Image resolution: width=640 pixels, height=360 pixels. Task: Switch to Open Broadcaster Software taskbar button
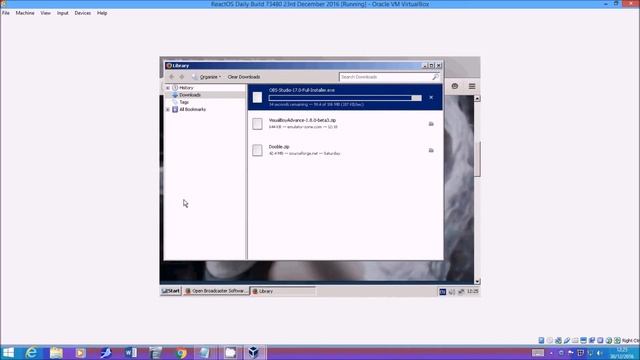pos(216,291)
